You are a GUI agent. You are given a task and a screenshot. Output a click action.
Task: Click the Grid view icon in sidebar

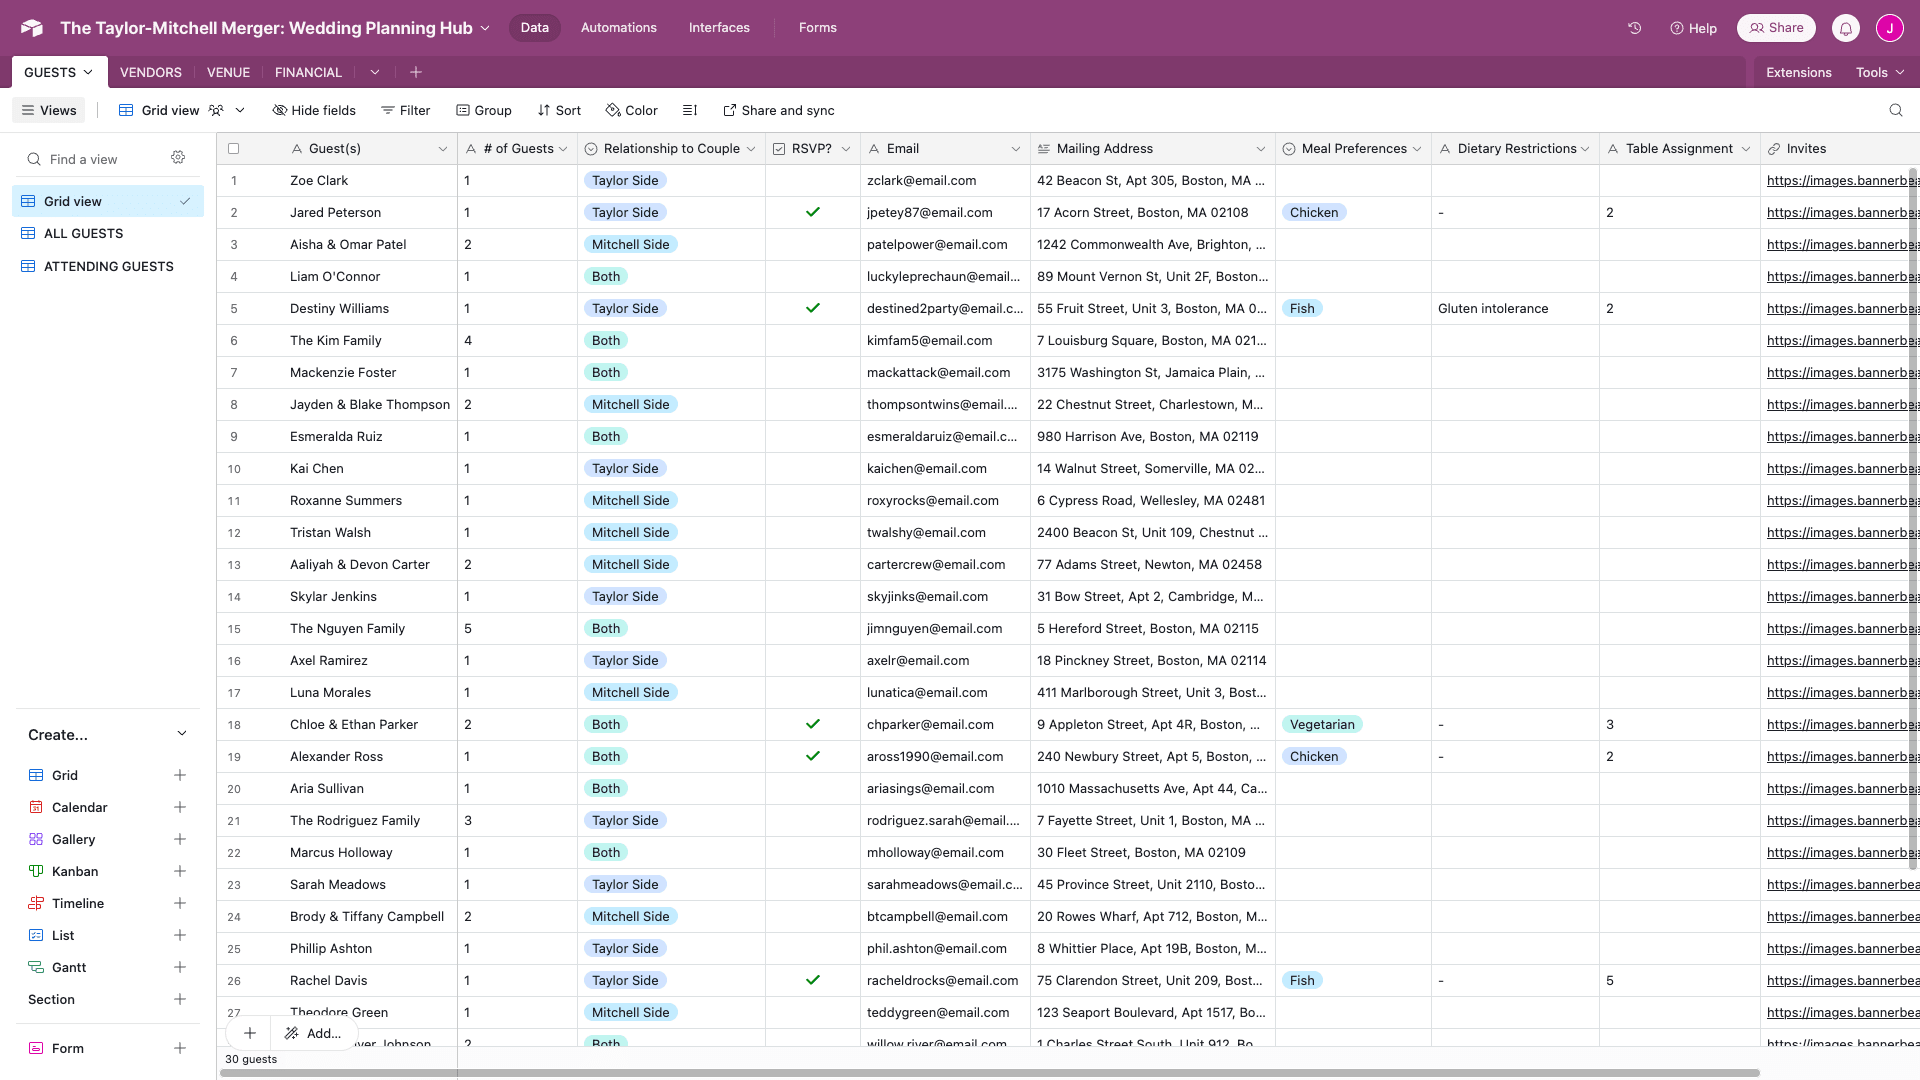click(28, 200)
